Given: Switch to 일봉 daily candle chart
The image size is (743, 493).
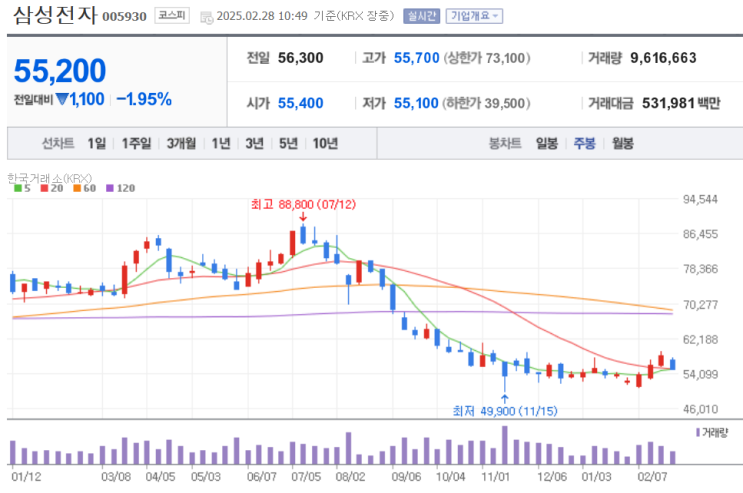Looking at the screenshot, I should (x=547, y=143).
